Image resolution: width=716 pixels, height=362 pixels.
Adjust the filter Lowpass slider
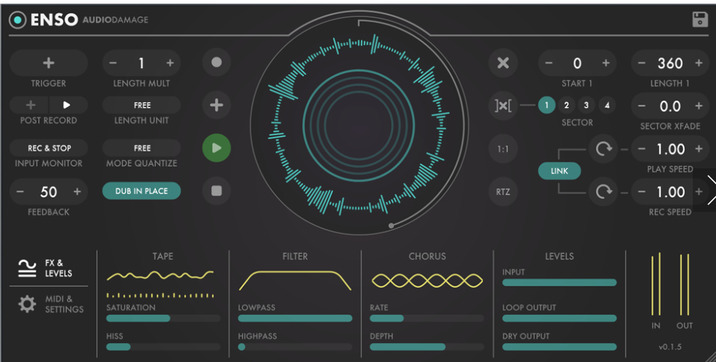coord(295,318)
